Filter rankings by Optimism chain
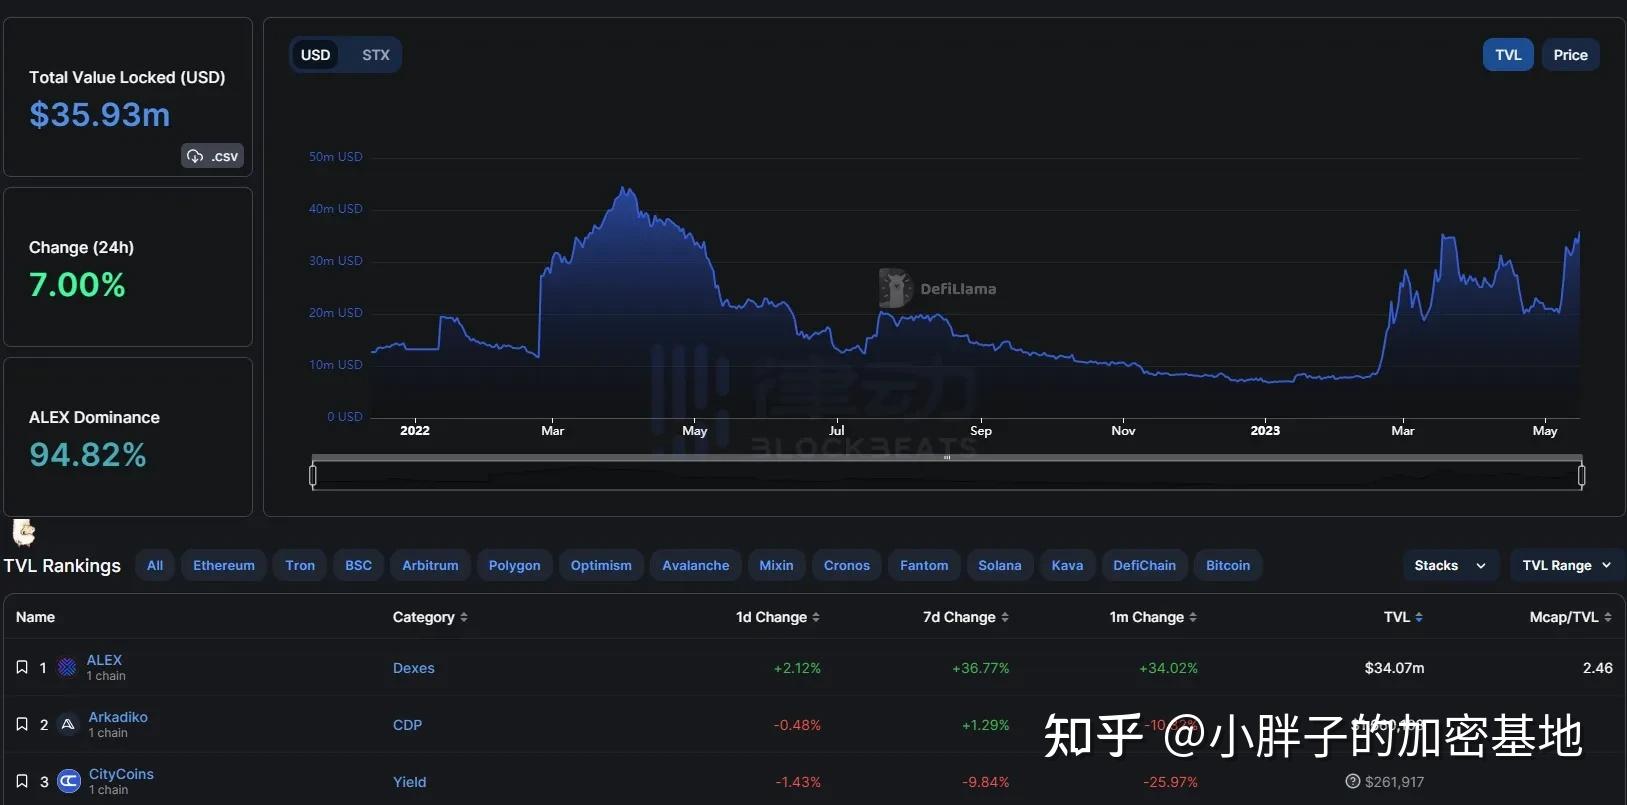 [x=601, y=565]
